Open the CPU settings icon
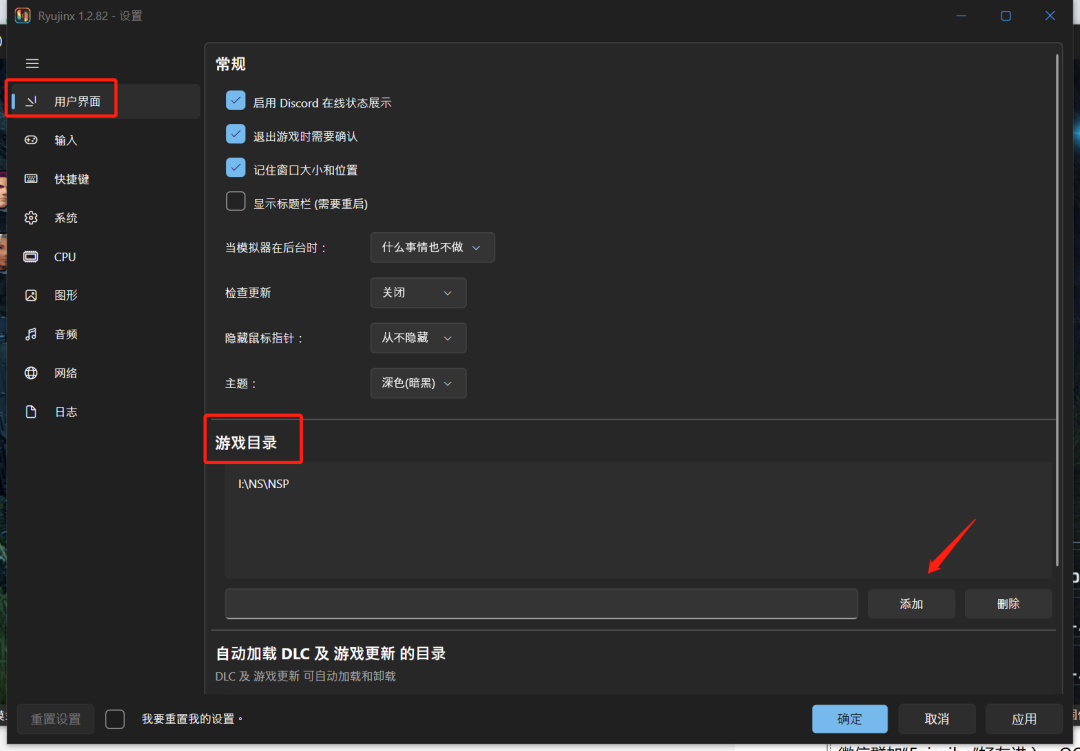Screen dimensions: 1080x751 tap(32, 257)
